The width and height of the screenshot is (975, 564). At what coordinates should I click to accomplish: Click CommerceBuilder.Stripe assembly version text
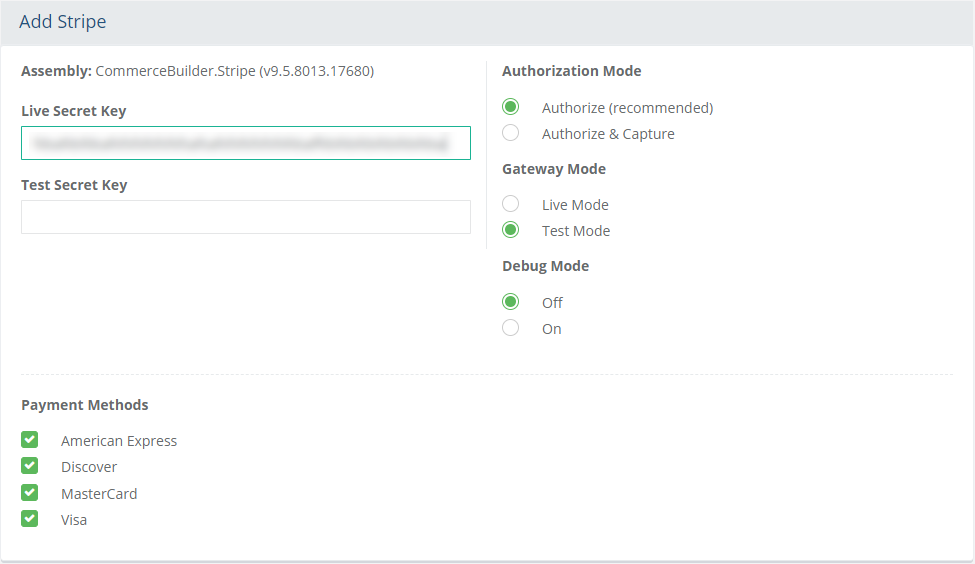pyautogui.click(x=234, y=71)
